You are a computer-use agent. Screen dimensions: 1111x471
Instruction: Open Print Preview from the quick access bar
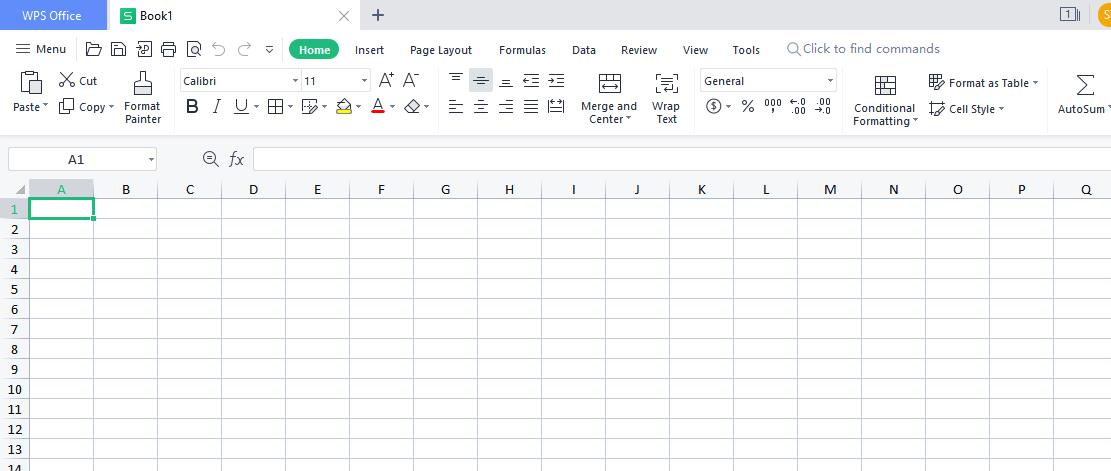(x=193, y=49)
